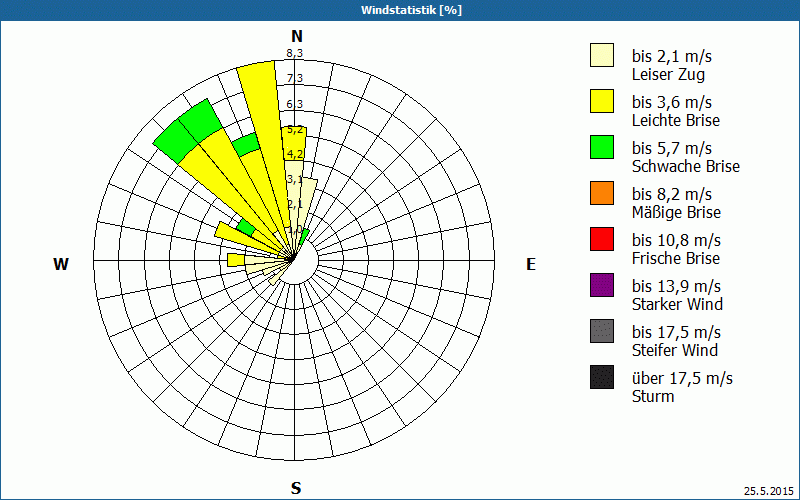
Task: Click the '7,3' scale value
Action: pyautogui.click(x=294, y=78)
